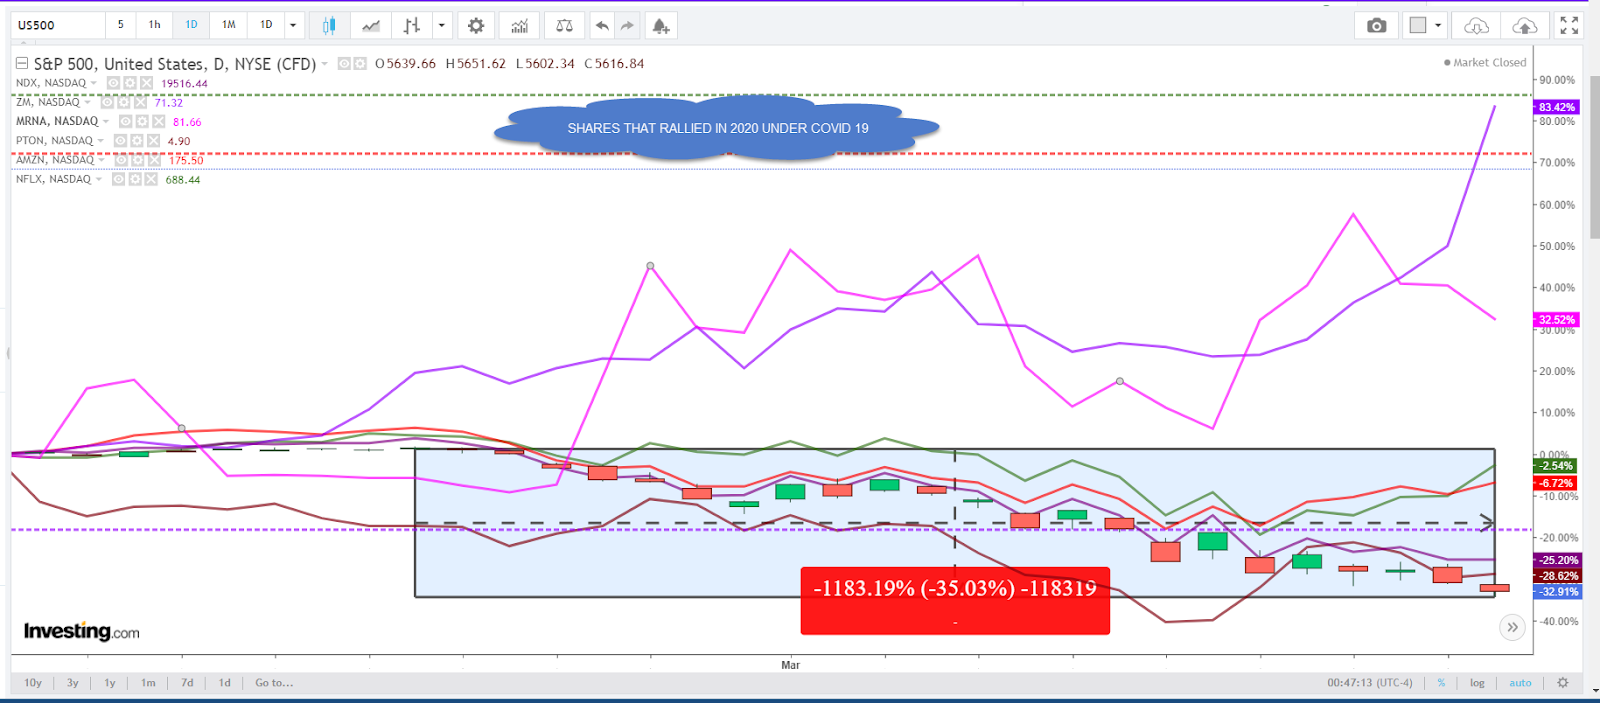Remove ZM, NASDAQ comparison
Image resolution: width=1600 pixels, height=703 pixels.
point(140,102)
